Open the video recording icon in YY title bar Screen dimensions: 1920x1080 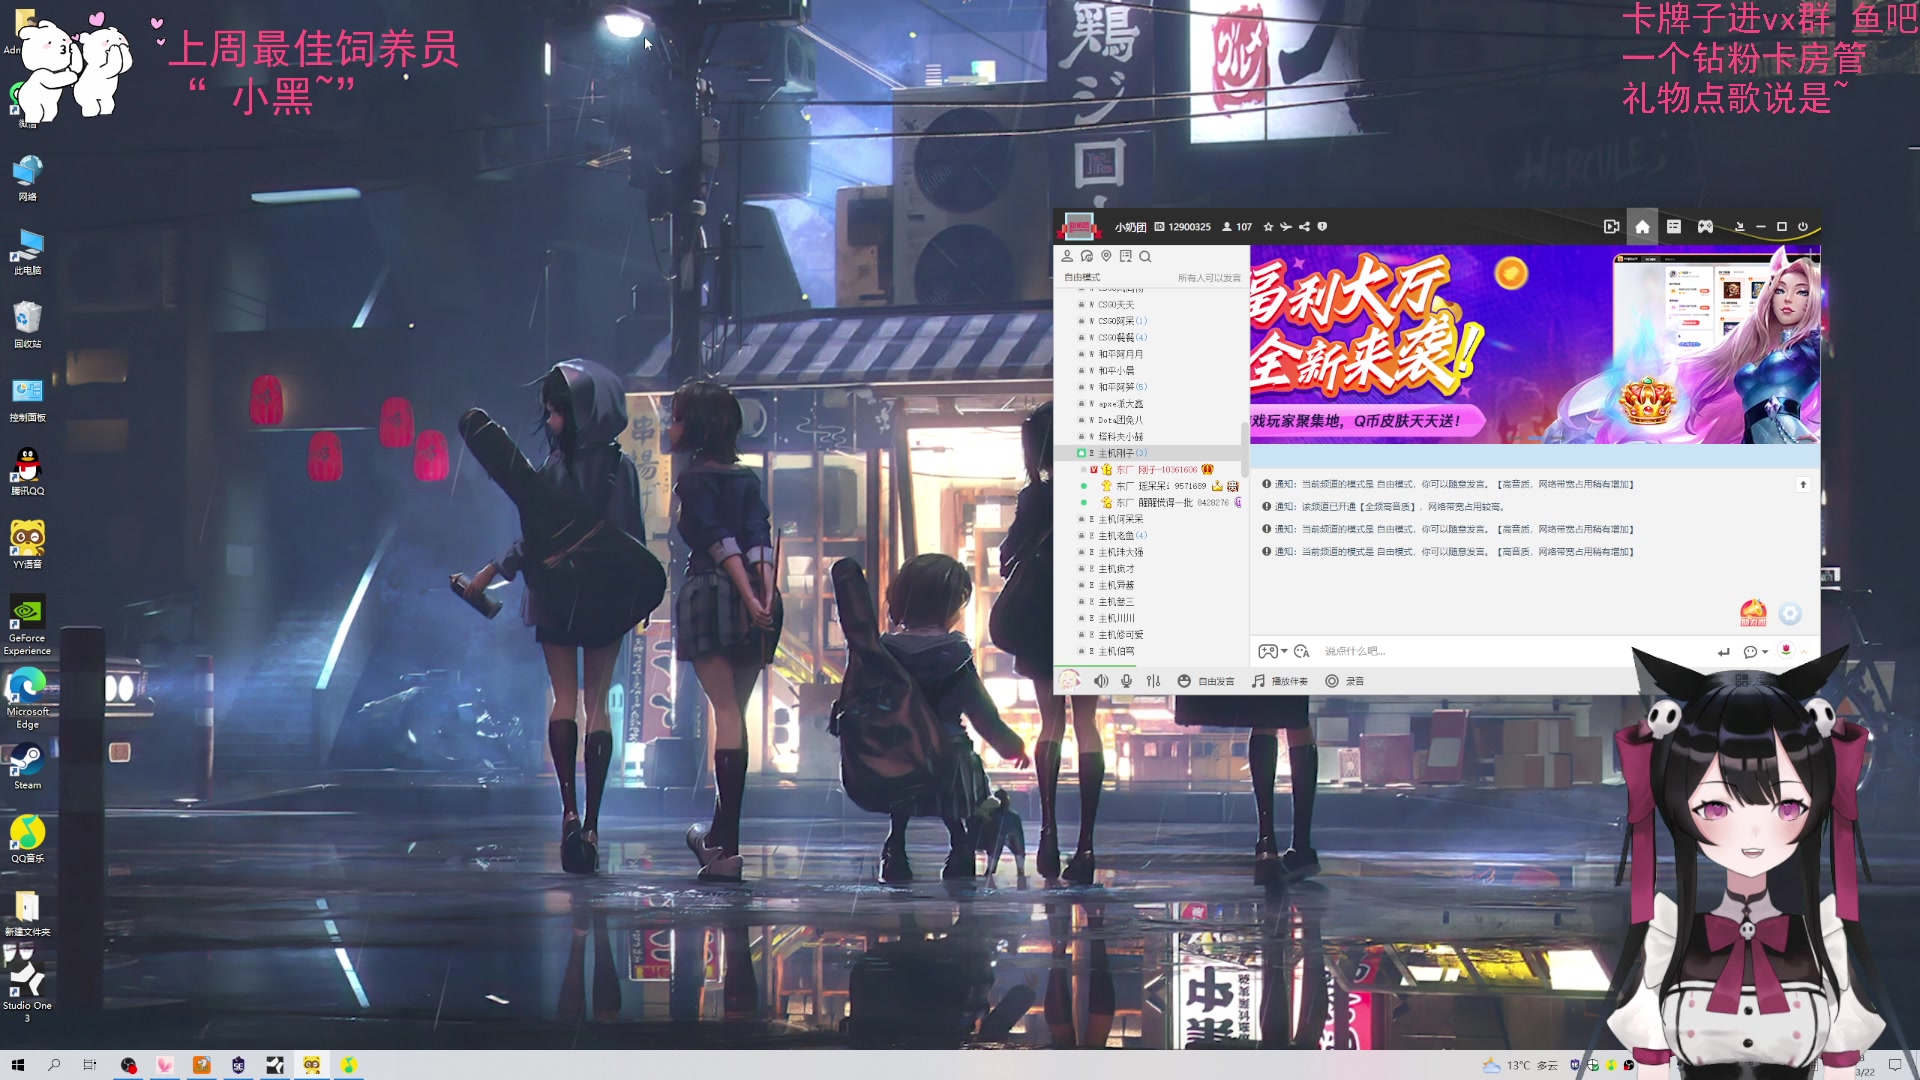pos(1611,227)
